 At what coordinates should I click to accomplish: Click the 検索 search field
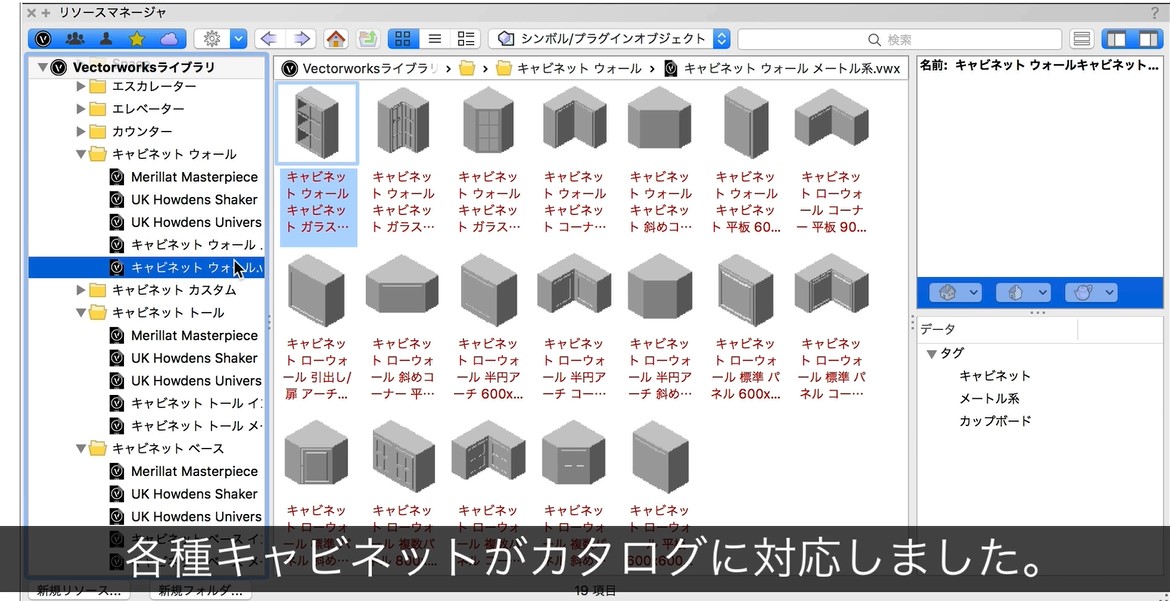pyautogui.click(x=900, y=39)
